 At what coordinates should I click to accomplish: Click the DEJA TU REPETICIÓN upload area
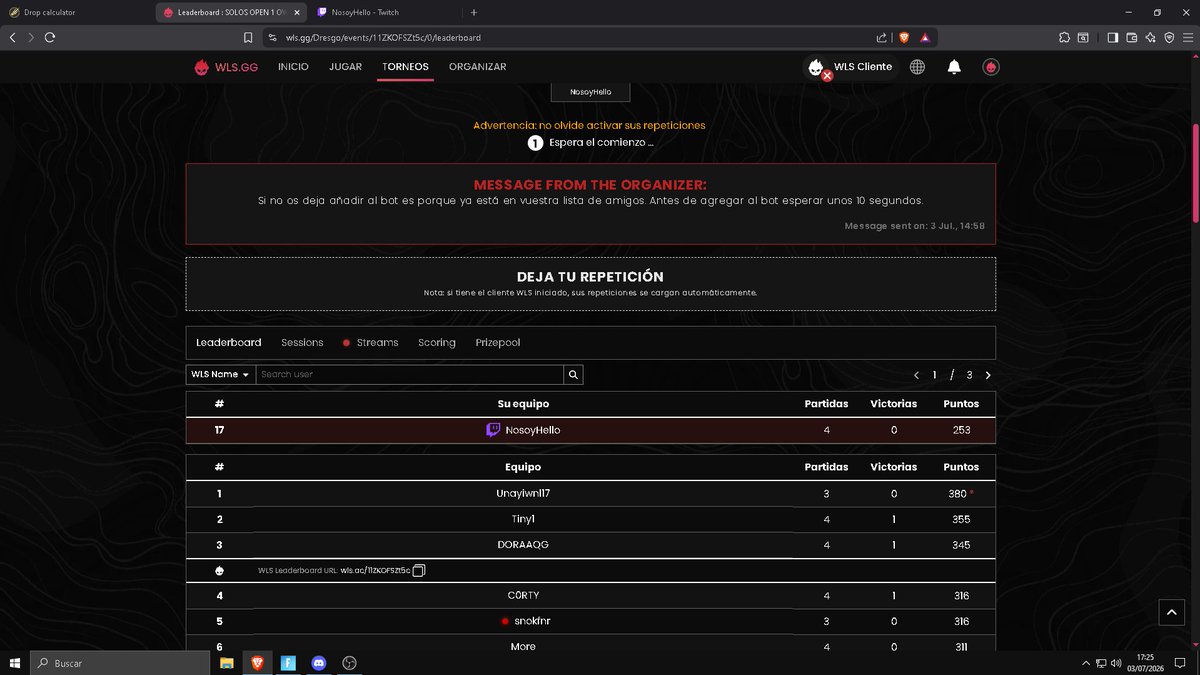(x=590, y=284)
